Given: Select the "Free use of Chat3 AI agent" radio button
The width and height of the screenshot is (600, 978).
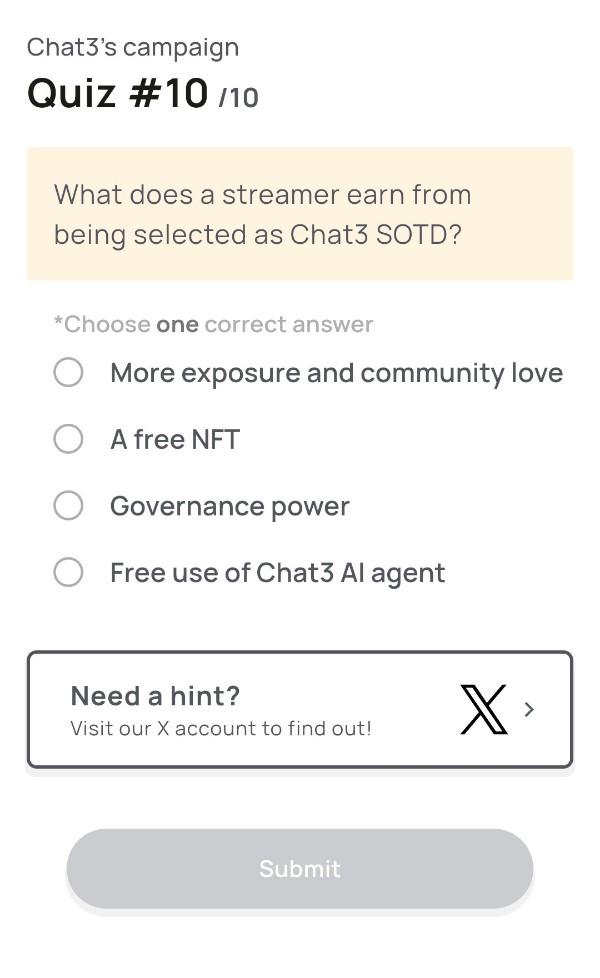Looking at the screenshot, I should pyautogui.click(x=68, y=573).
